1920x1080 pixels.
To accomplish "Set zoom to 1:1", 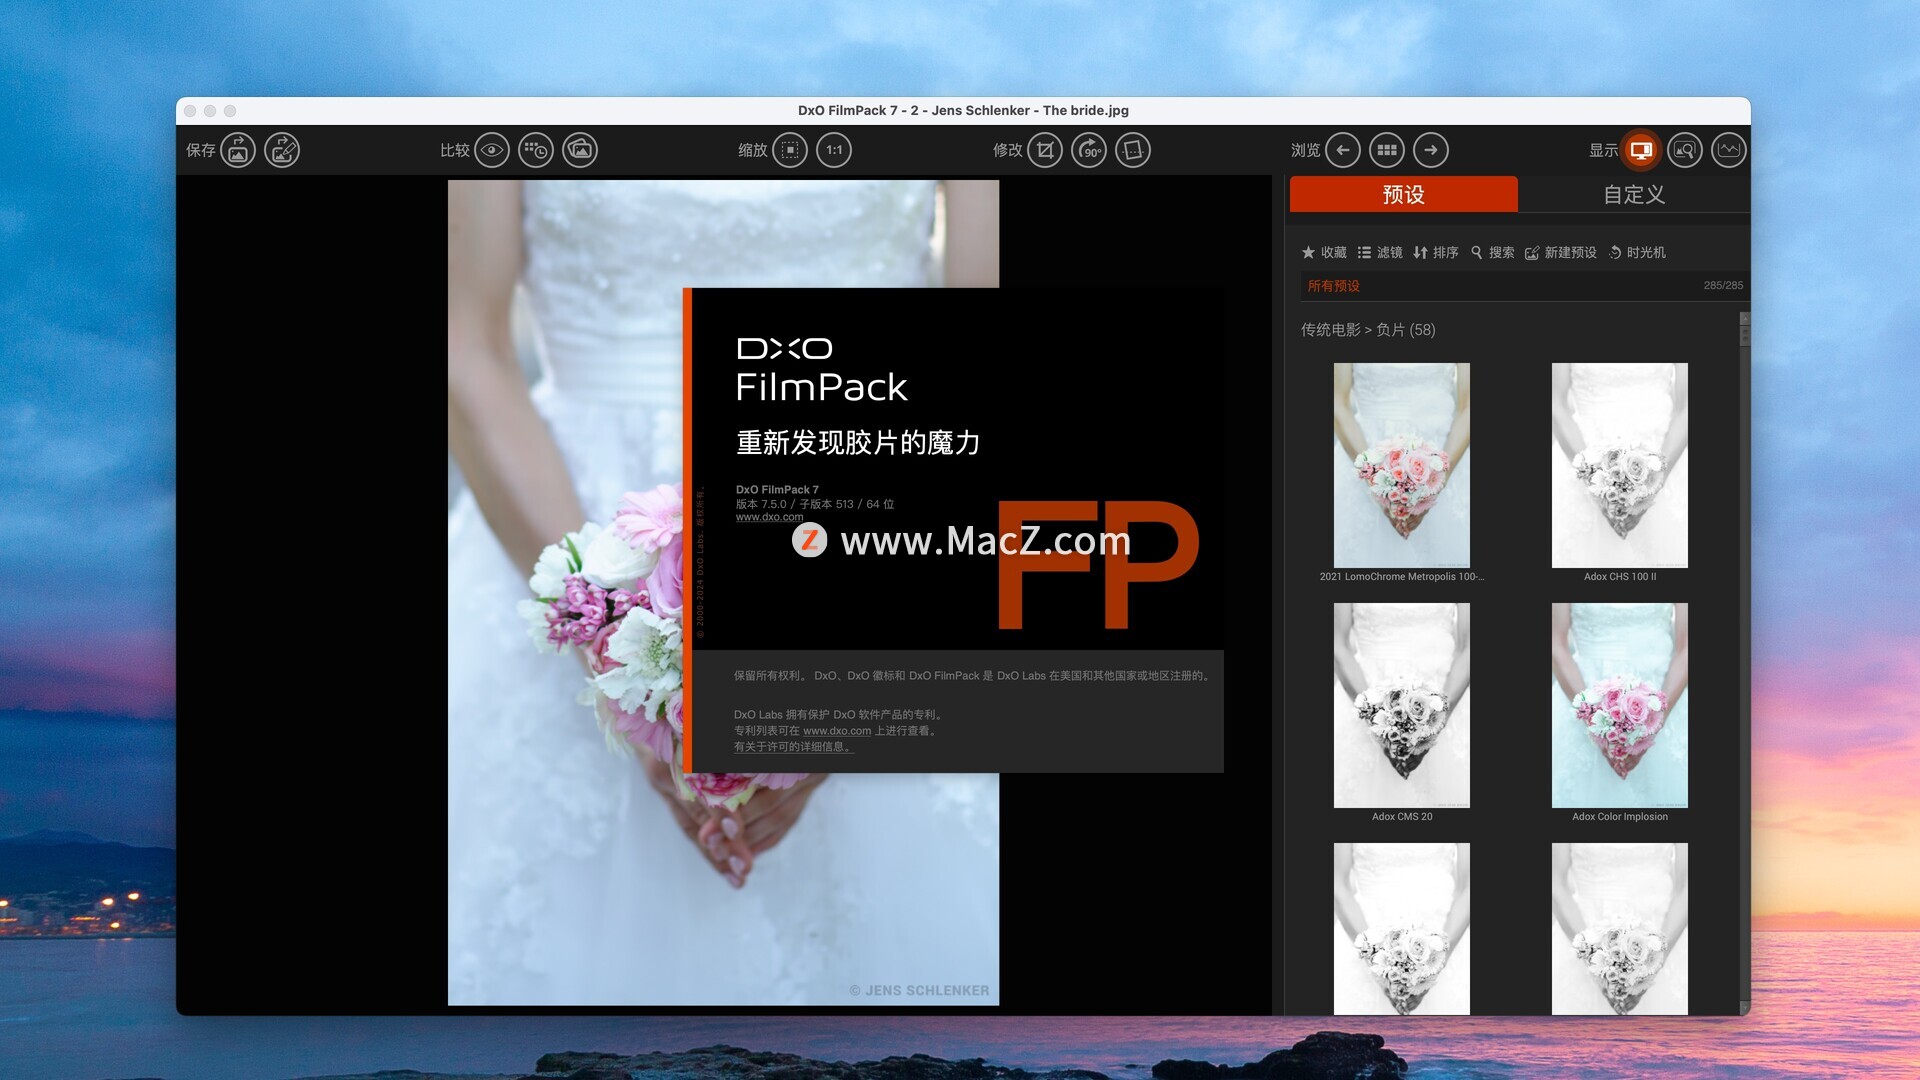I will click(x=834, y=150).
